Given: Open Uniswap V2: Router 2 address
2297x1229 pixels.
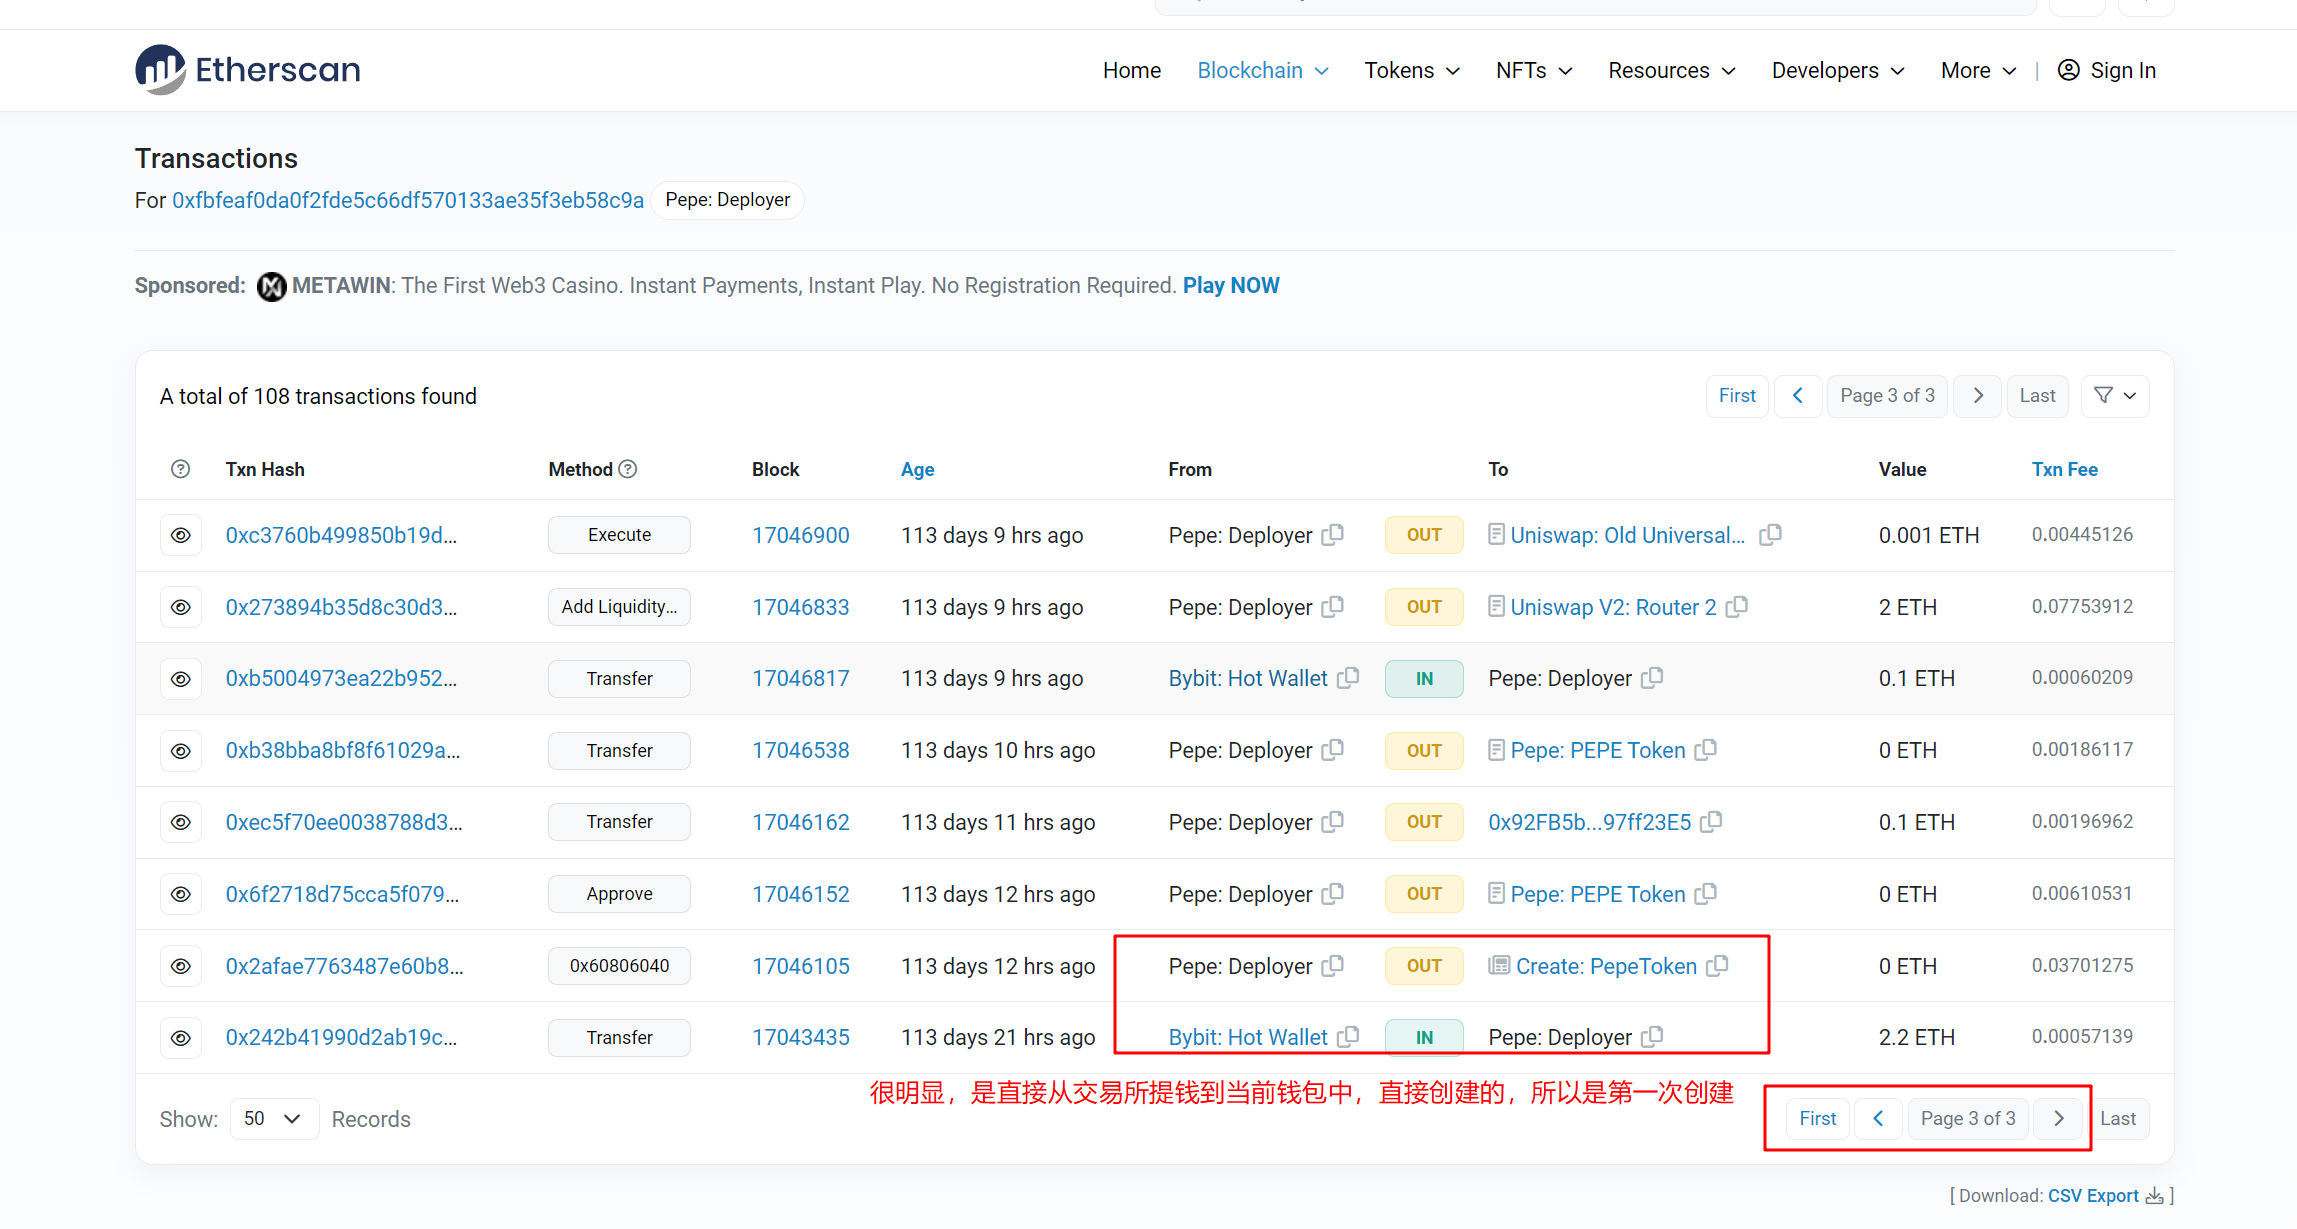Looking at the screenshot, I should 1613,607.
